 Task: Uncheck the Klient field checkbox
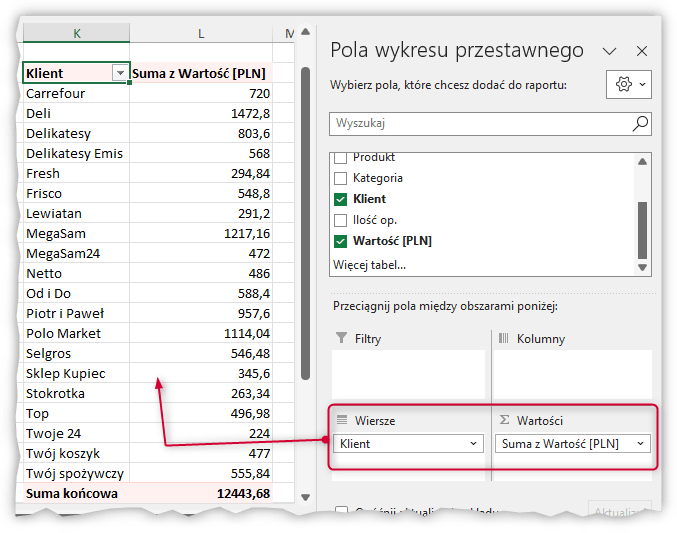pyautogui.click(x=340, y=199)
